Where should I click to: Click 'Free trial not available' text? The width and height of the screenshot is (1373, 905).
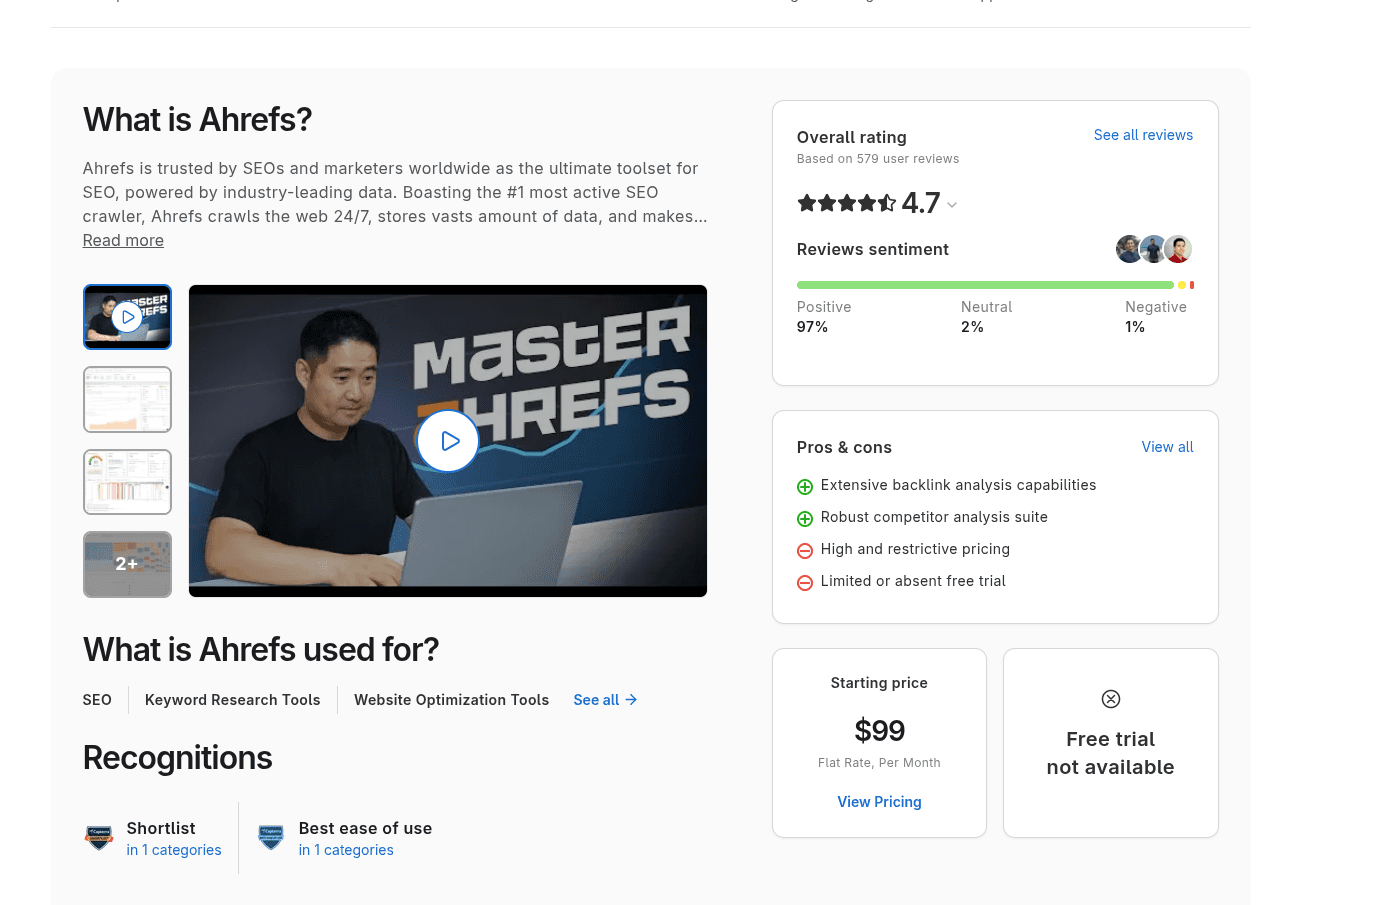[1110, 753]
